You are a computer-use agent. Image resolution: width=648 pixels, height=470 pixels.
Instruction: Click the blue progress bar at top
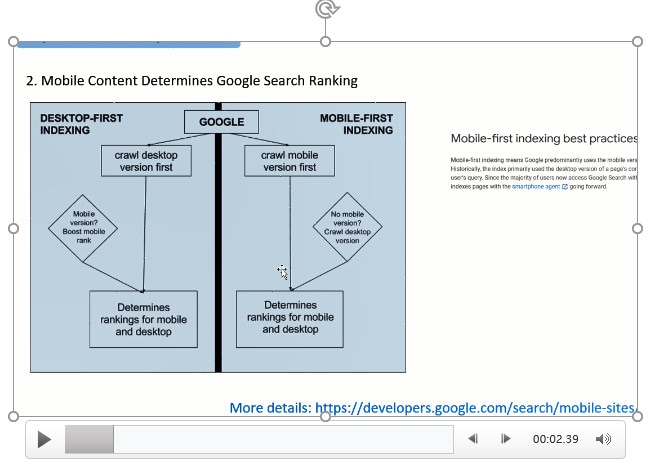pos(129,44)
